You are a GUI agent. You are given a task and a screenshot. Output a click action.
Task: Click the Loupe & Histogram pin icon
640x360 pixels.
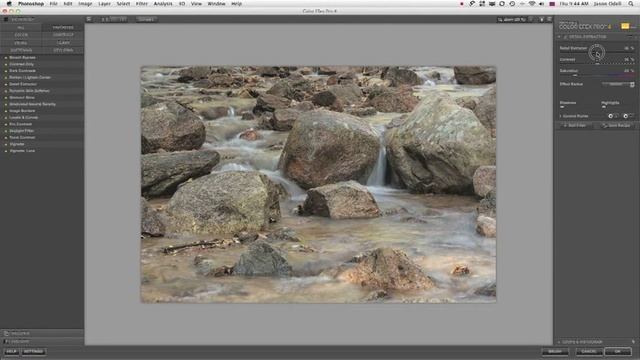(x=633, y=342)
